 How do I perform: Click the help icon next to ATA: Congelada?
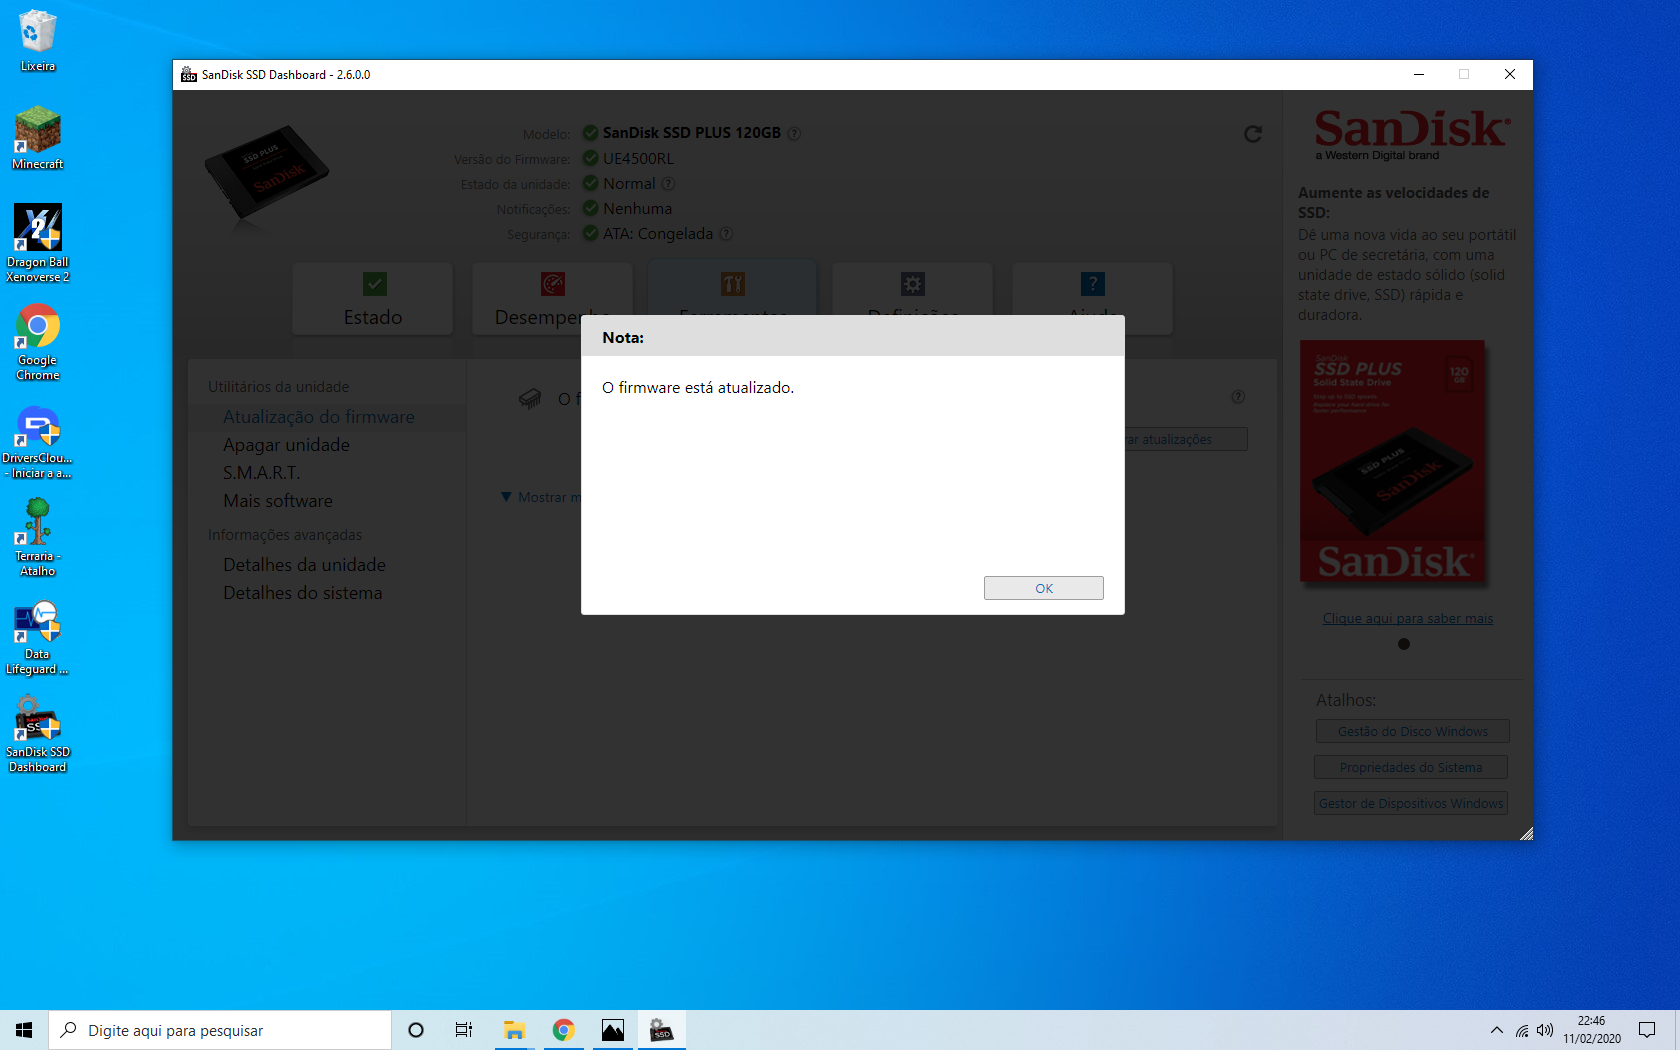(x=726, y=234)
